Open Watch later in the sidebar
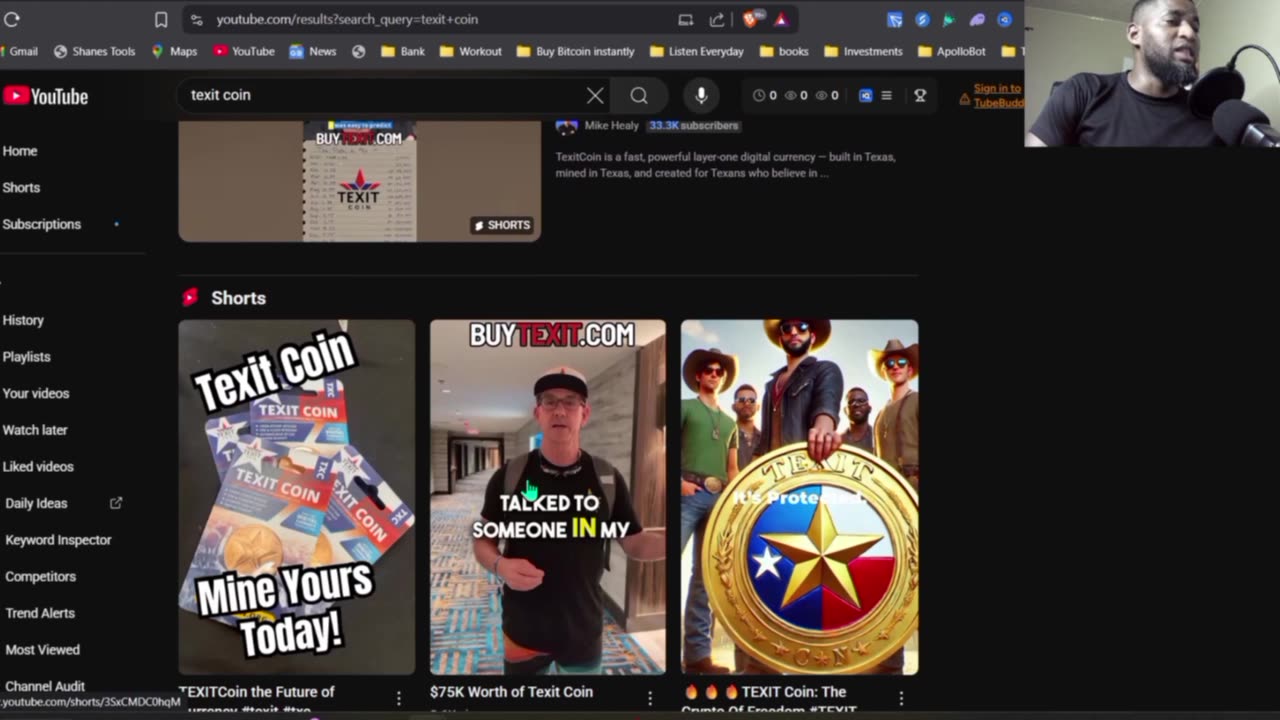Viewport: 1280px width, 720px height. click(35, 430)
